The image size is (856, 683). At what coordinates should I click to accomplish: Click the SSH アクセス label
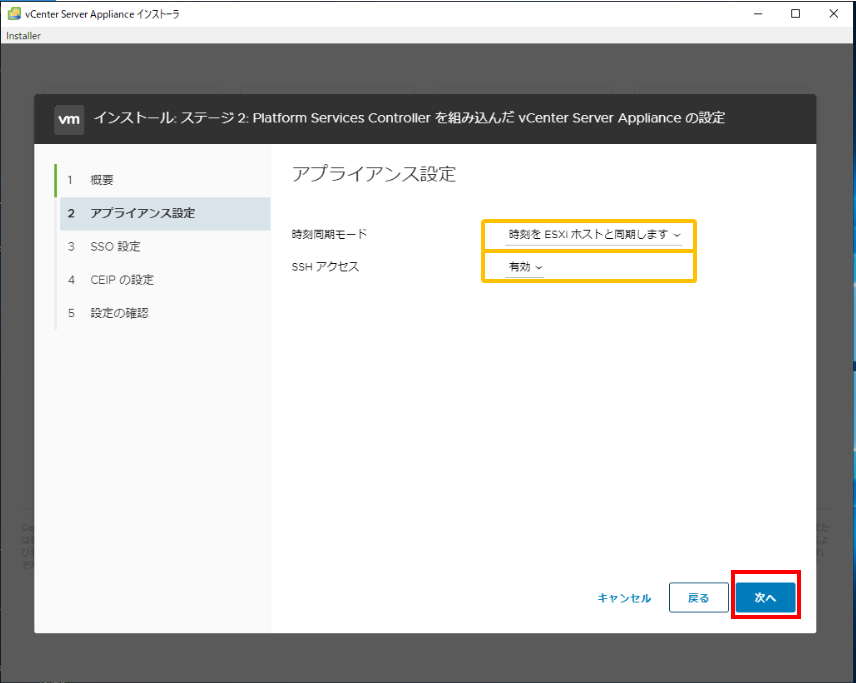click(325, 266)
